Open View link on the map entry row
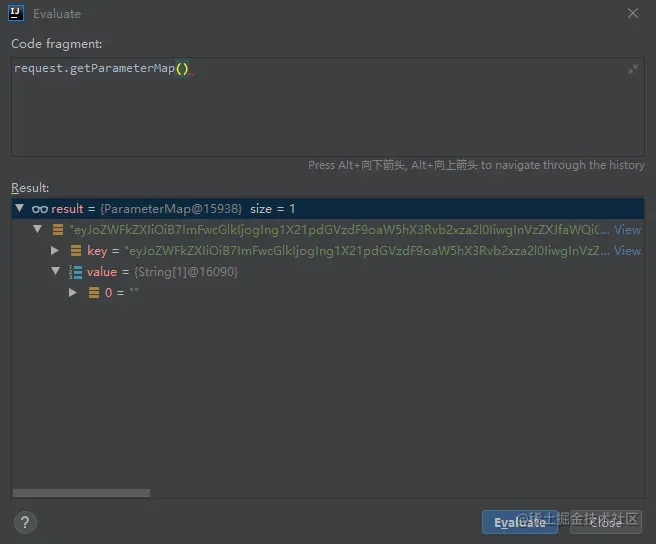 [627, 230]
